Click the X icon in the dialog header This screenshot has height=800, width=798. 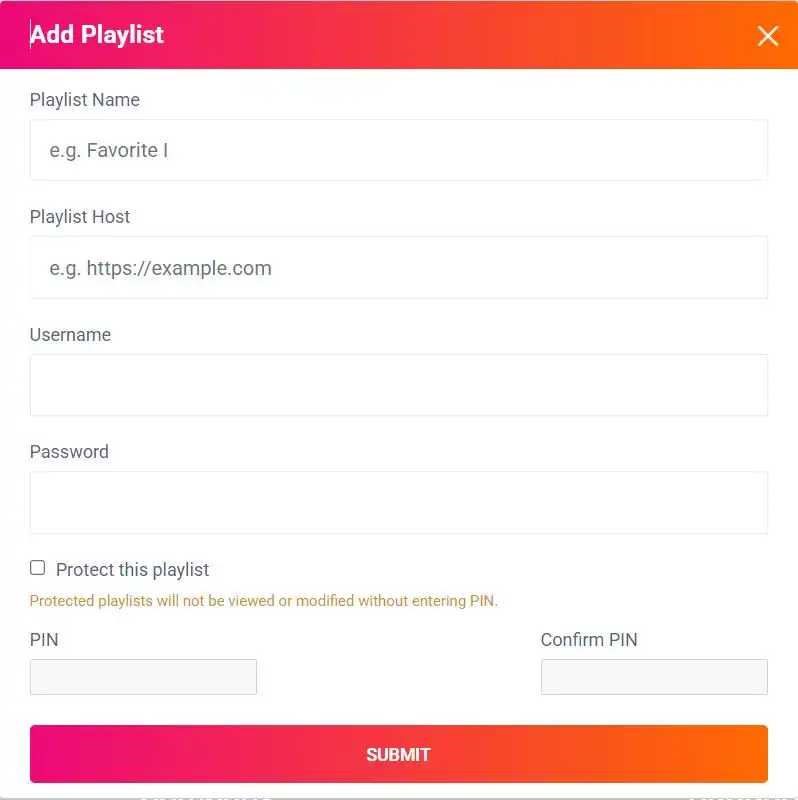coord(768,36)
